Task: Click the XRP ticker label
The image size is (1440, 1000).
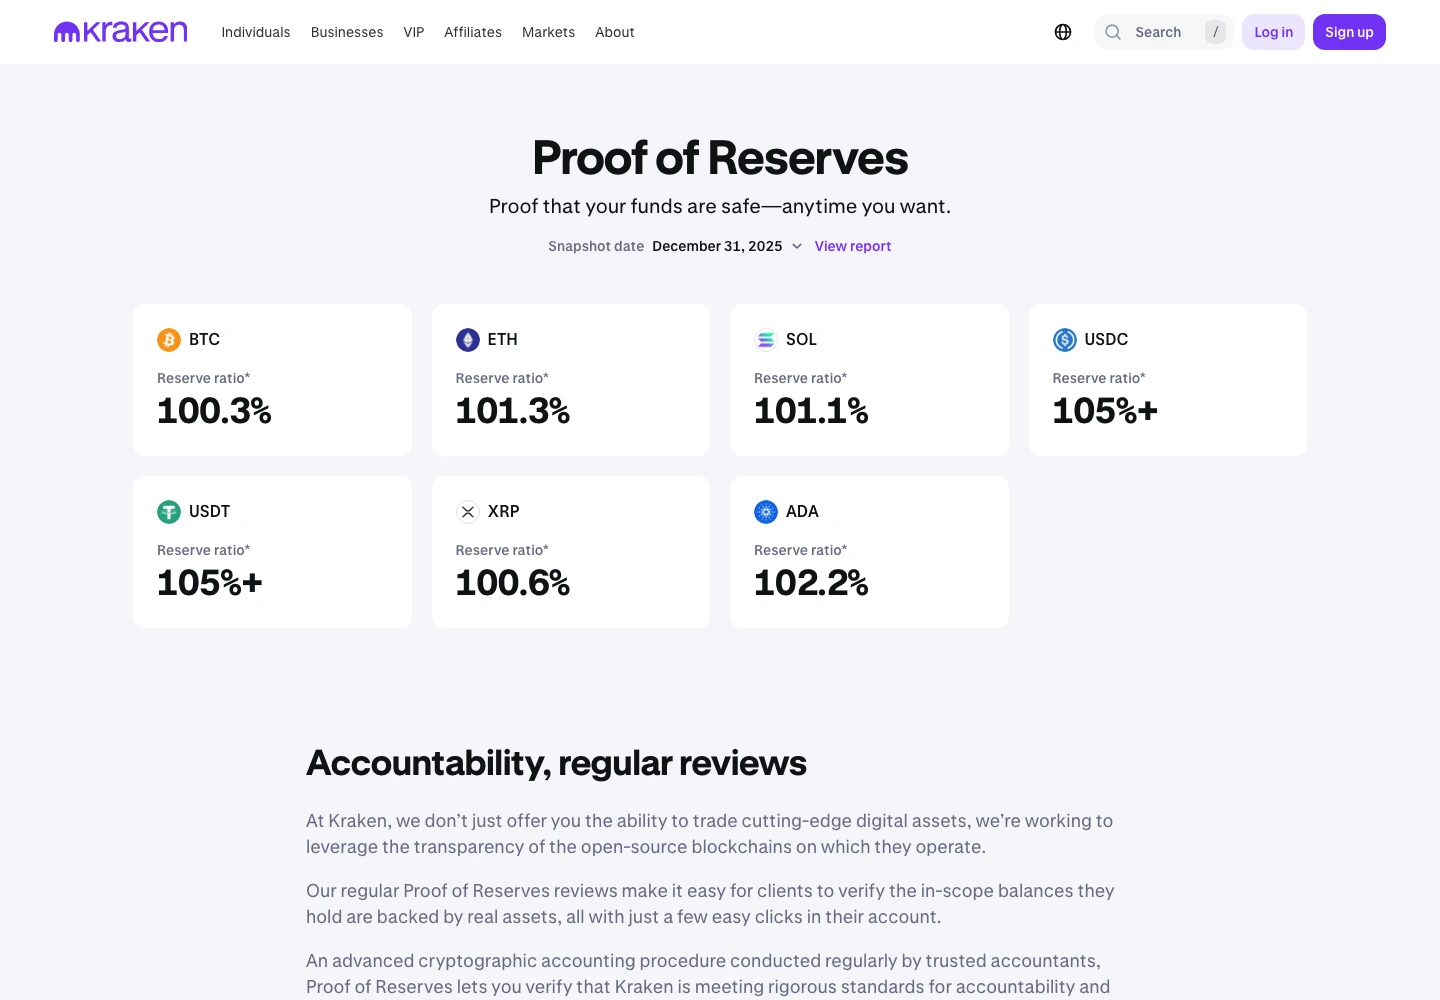Action: 503,512
